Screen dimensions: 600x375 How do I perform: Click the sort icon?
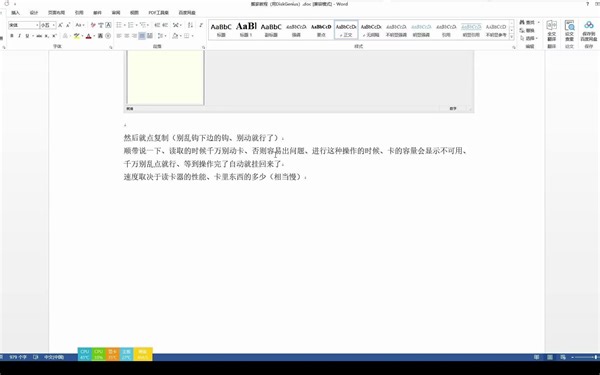[x=190, y=25]
